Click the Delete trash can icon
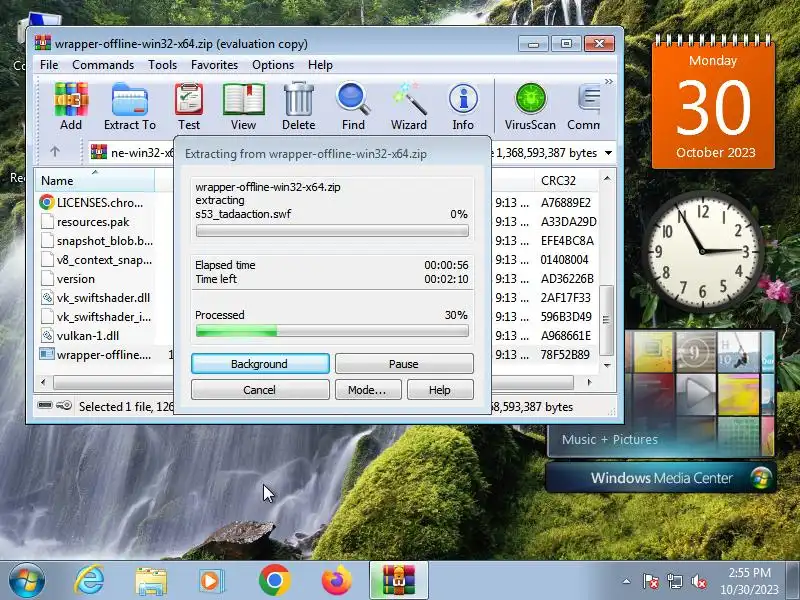Image resolution: width=800 pixels, height=600 pixels. point(298,106)
